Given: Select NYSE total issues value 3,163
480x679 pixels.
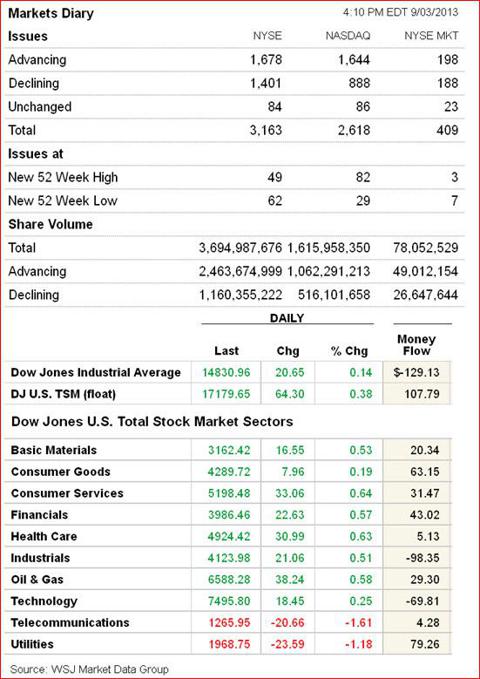Looking at the screenshot, I should pyautogui.click(x=266, y=130).
